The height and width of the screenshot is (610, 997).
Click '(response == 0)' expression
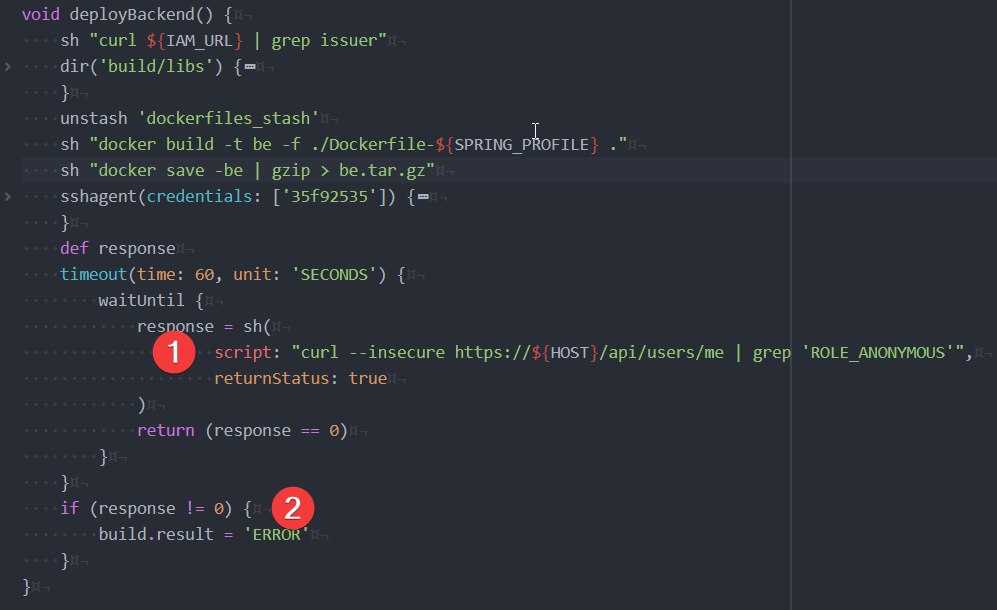pos(277,431)
